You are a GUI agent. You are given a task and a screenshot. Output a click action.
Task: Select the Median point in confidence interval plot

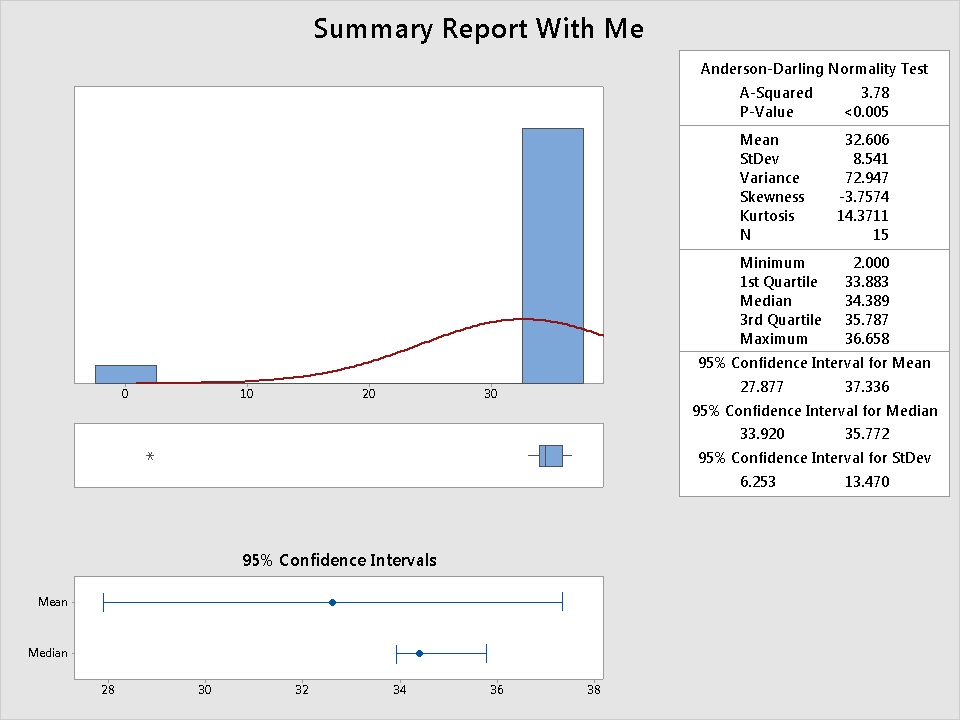419,653
